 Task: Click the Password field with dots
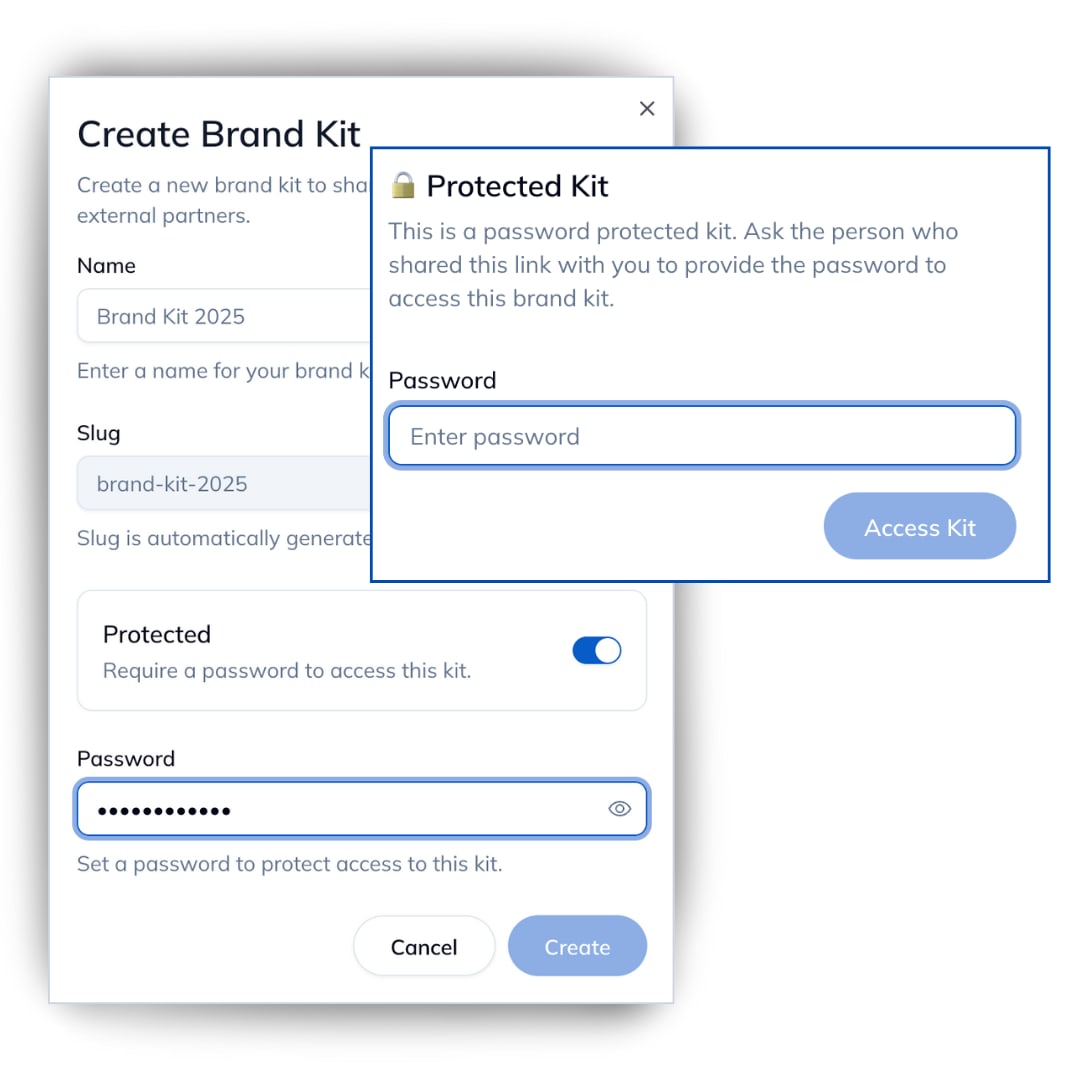tap(300, 809)
